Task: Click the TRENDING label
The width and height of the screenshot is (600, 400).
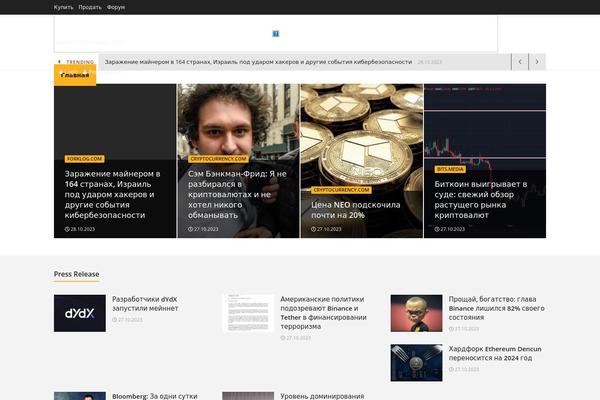Action: 80,62
